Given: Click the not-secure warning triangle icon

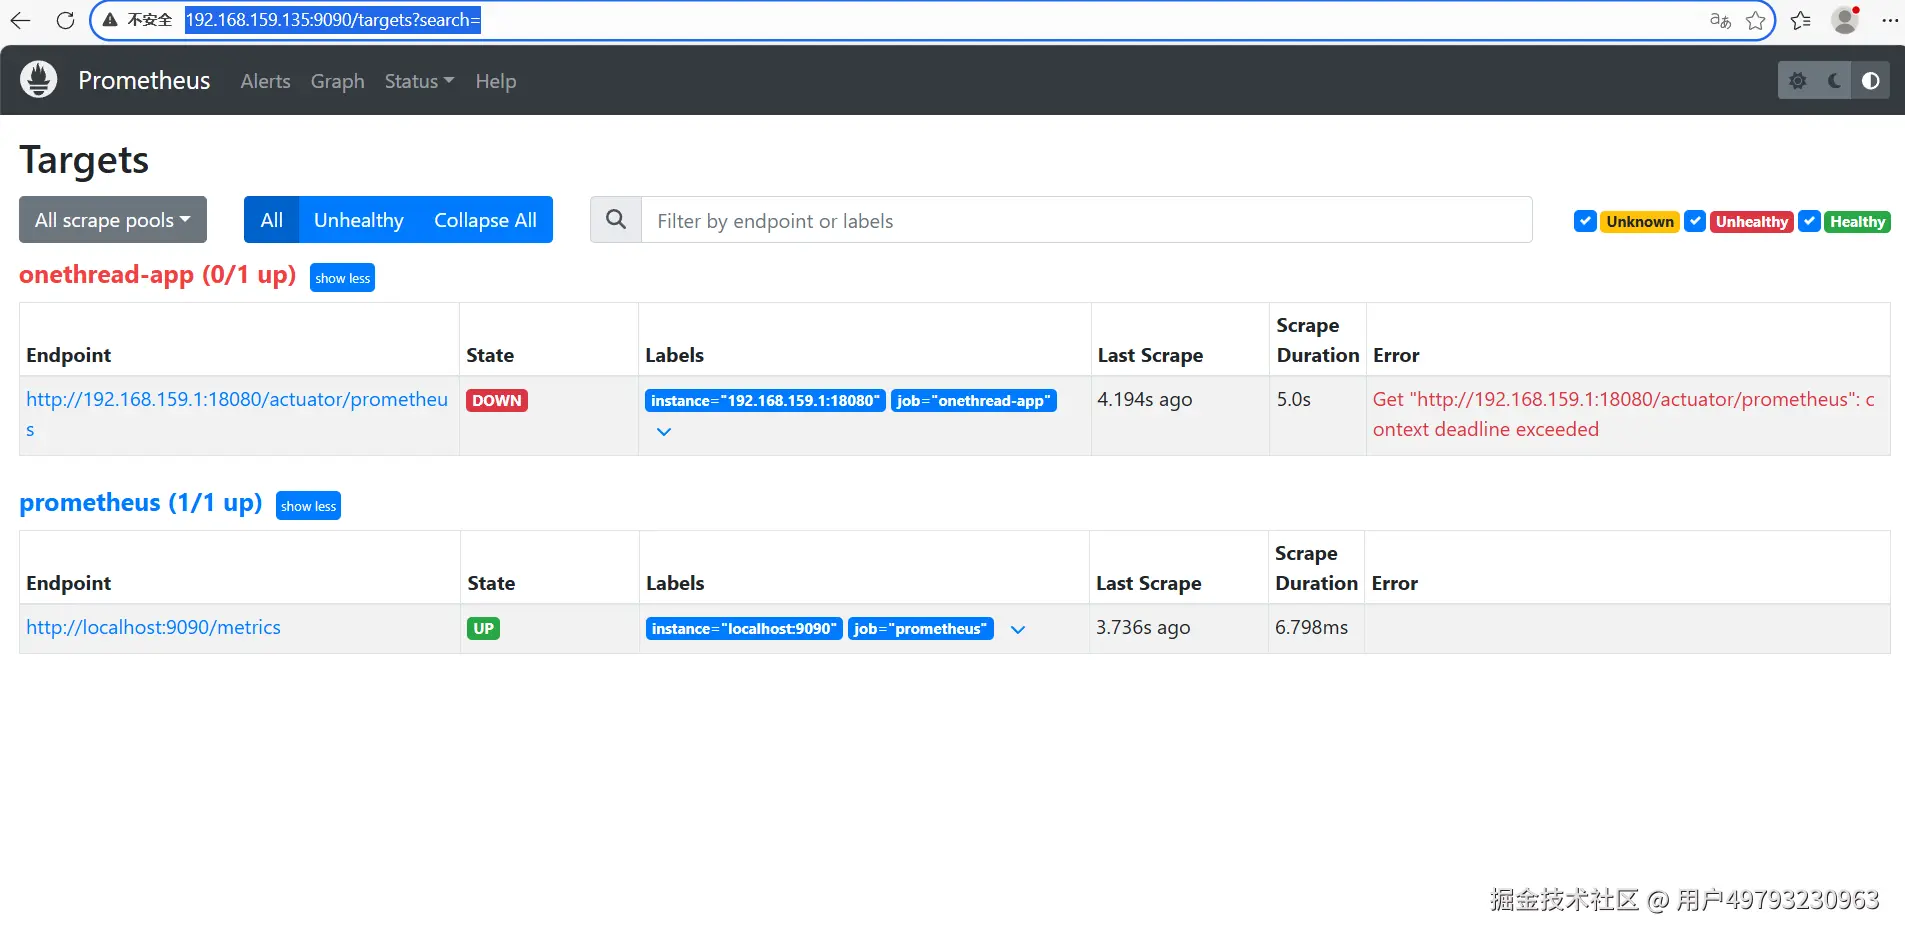Looking at the screenshot, I should click(x=110, y=20).
